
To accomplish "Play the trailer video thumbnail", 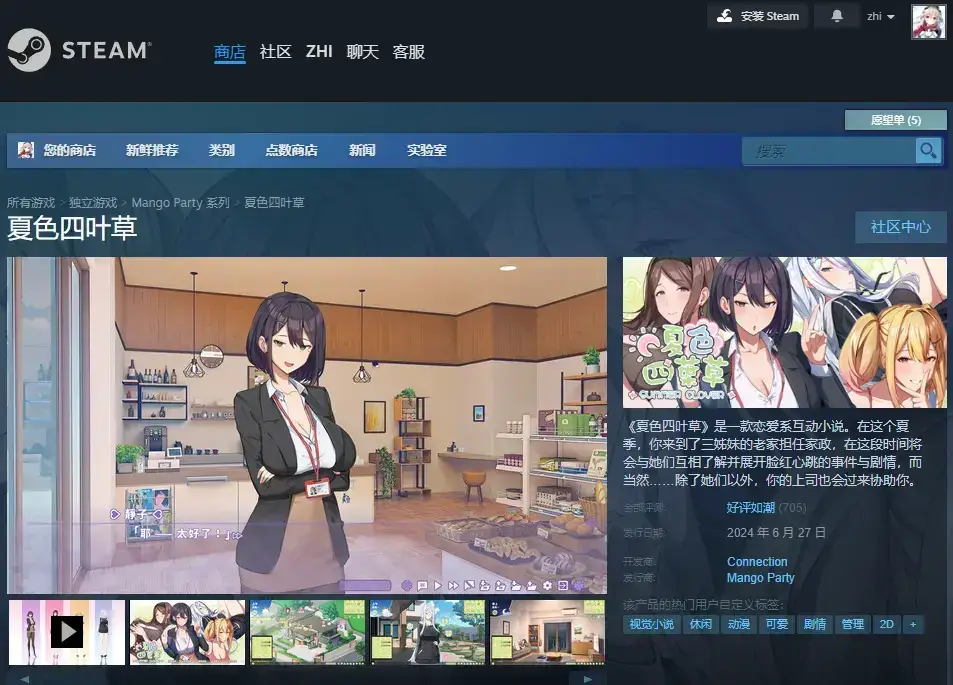I will (x=67, y=632).
